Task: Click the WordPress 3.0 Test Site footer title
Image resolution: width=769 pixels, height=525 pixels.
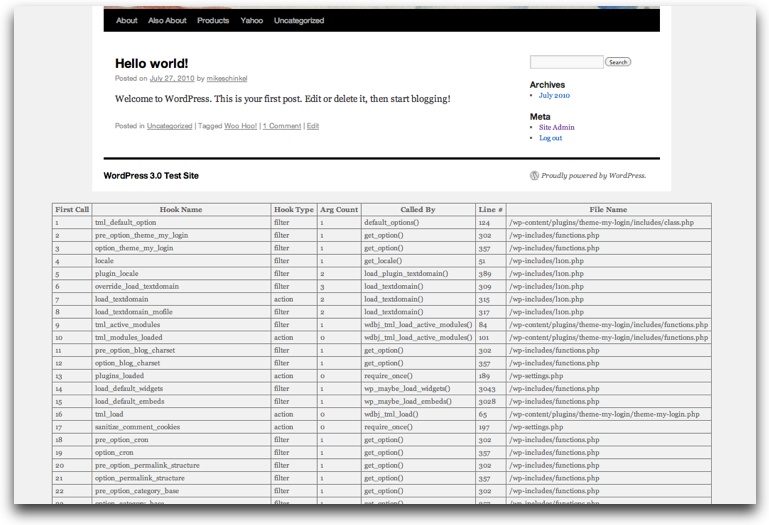Action: (151, 176)
